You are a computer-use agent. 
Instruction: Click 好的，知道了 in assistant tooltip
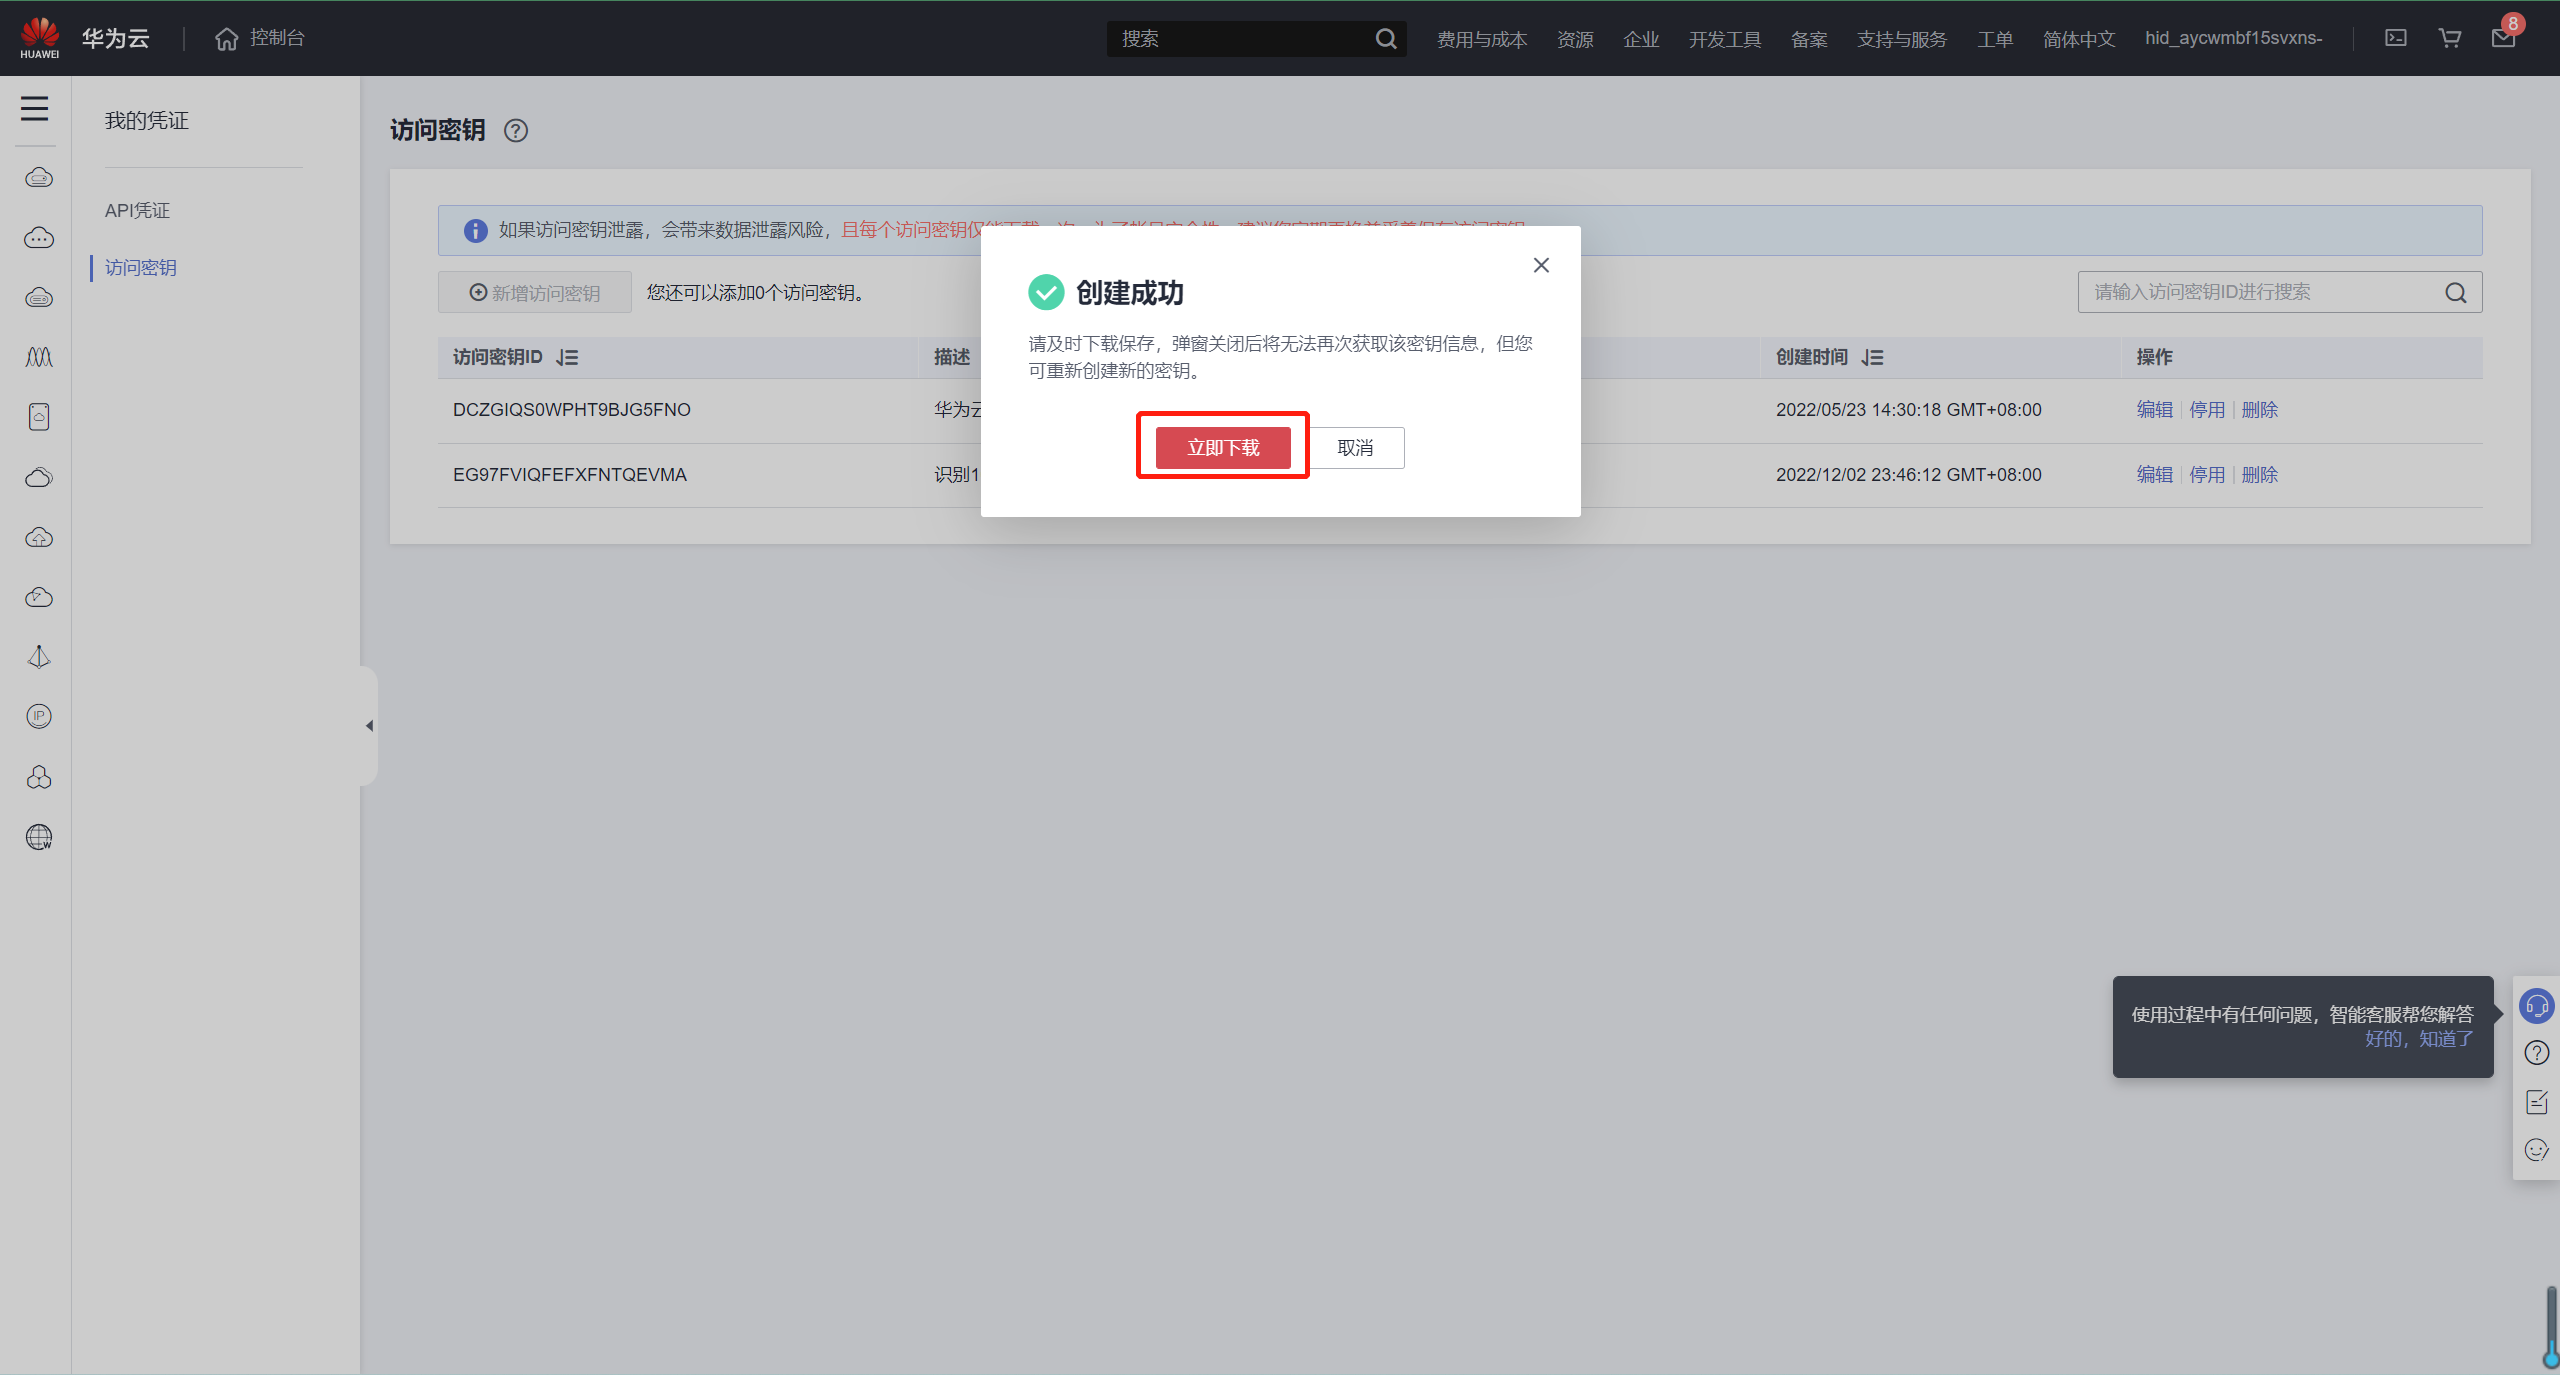[x=2418, y=1039]
